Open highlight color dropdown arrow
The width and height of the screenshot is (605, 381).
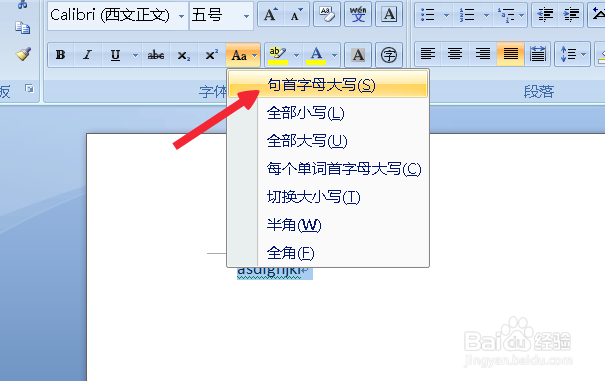tap(296, 55)
